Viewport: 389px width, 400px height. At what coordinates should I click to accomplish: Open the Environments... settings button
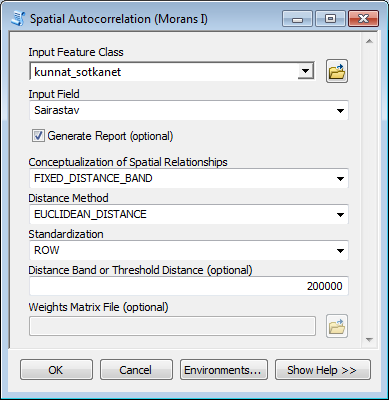click(224, 370)
